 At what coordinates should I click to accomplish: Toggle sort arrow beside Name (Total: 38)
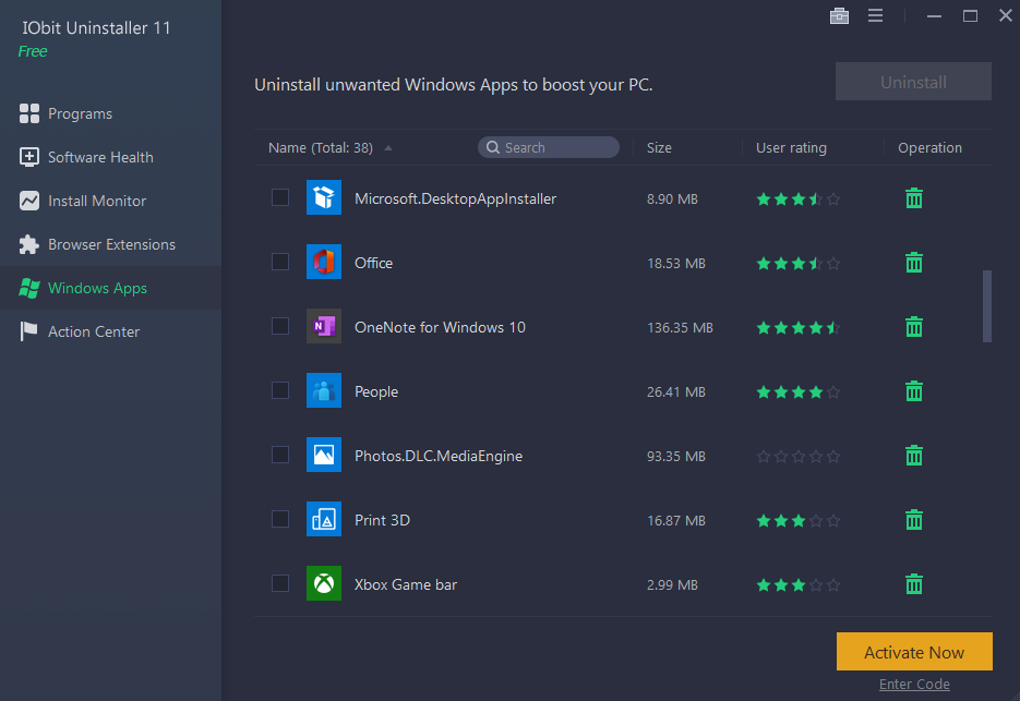pyautogui.click(x=388, y=148)
